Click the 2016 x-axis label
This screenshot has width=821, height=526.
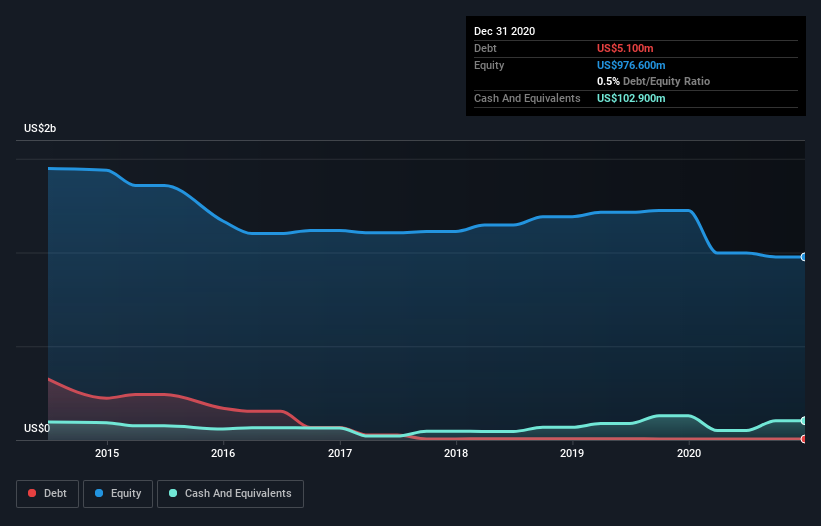[x=223, y=453]
